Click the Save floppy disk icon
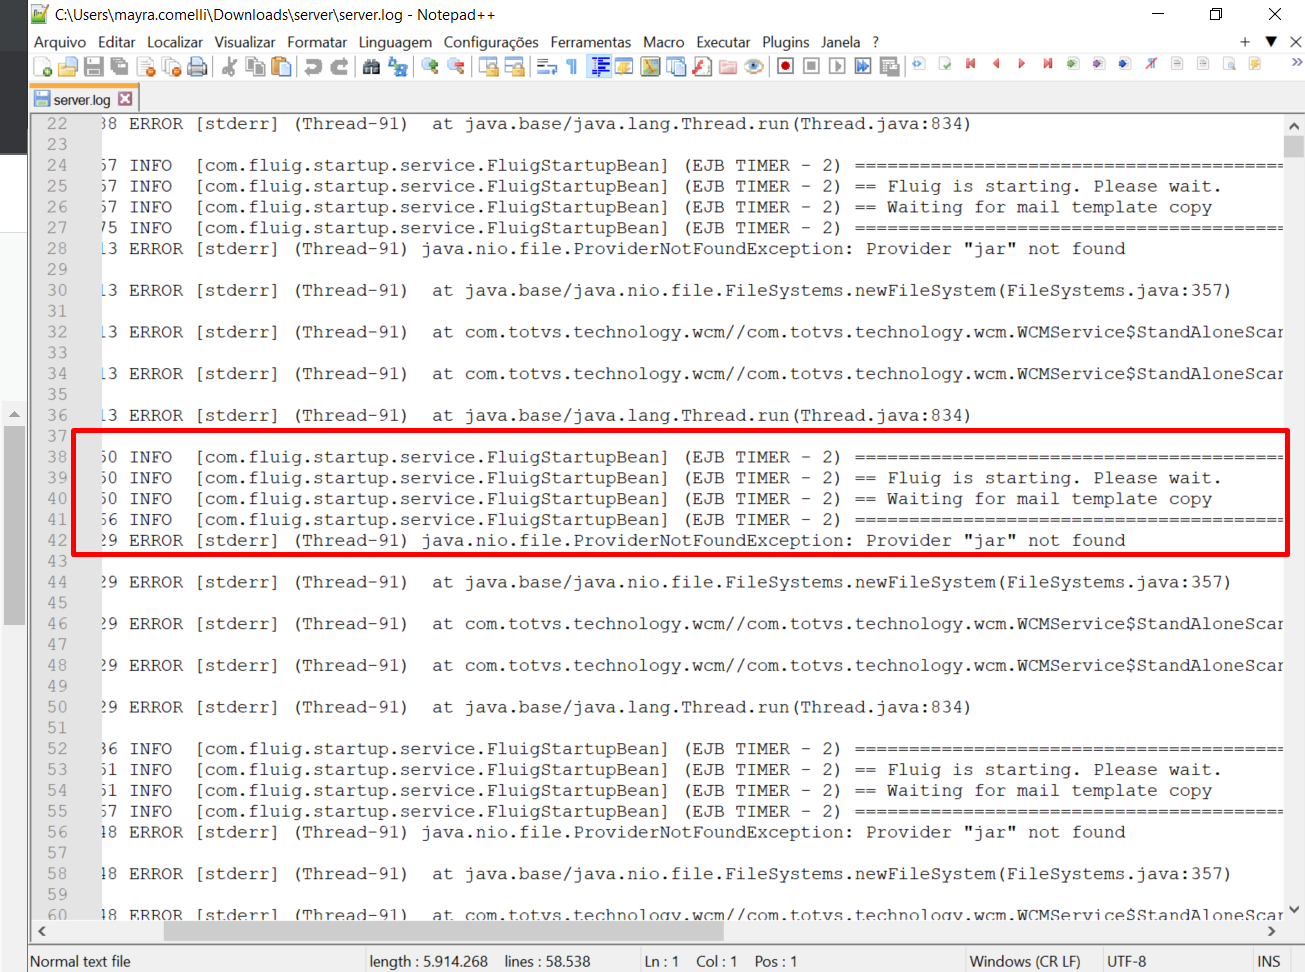Image resolution: width=1305 pixels, height=972 pixels. tap(94, 67)
